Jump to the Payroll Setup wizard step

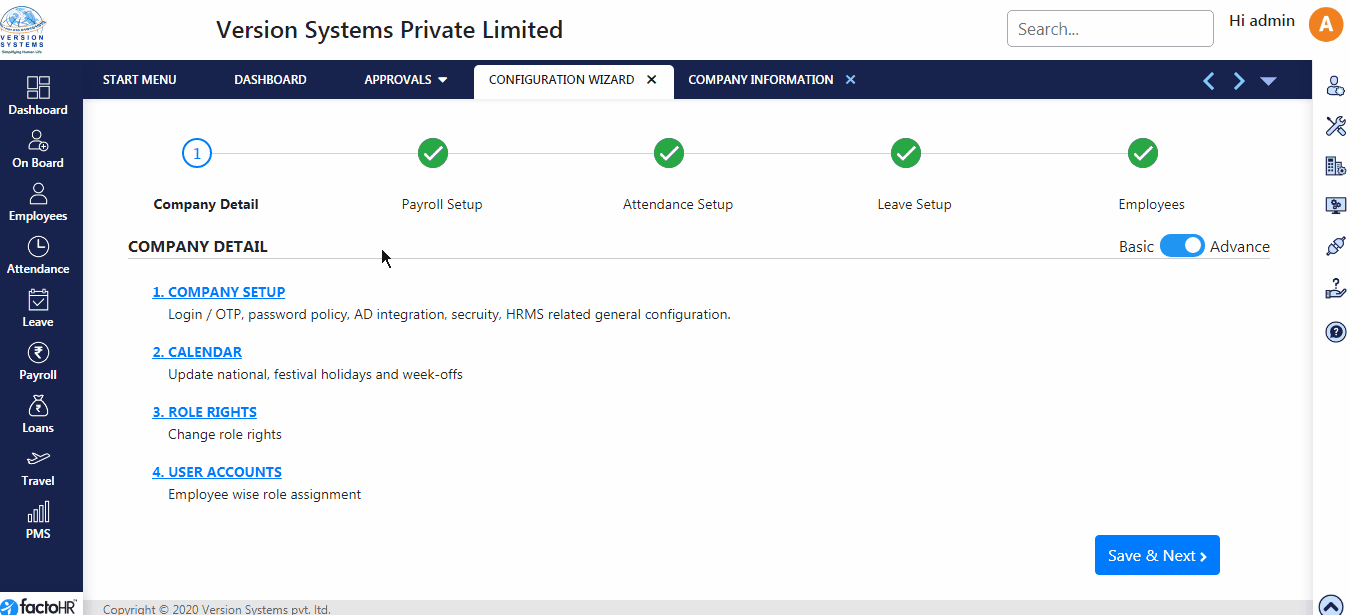433,154
